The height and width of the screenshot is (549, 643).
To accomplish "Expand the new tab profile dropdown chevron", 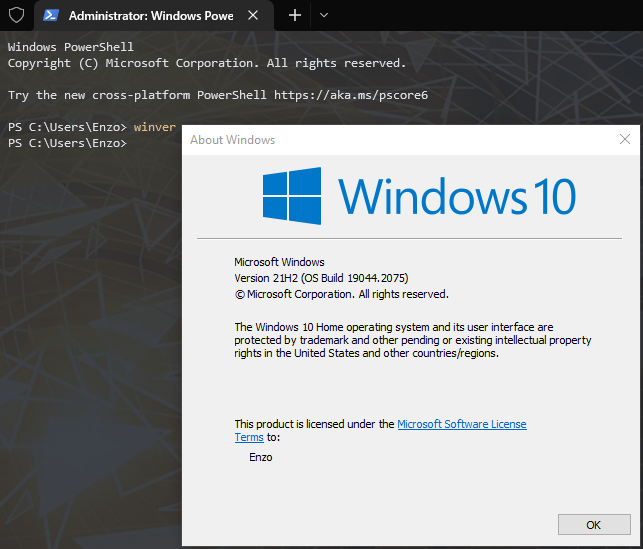I will click(x=324, y=16).
